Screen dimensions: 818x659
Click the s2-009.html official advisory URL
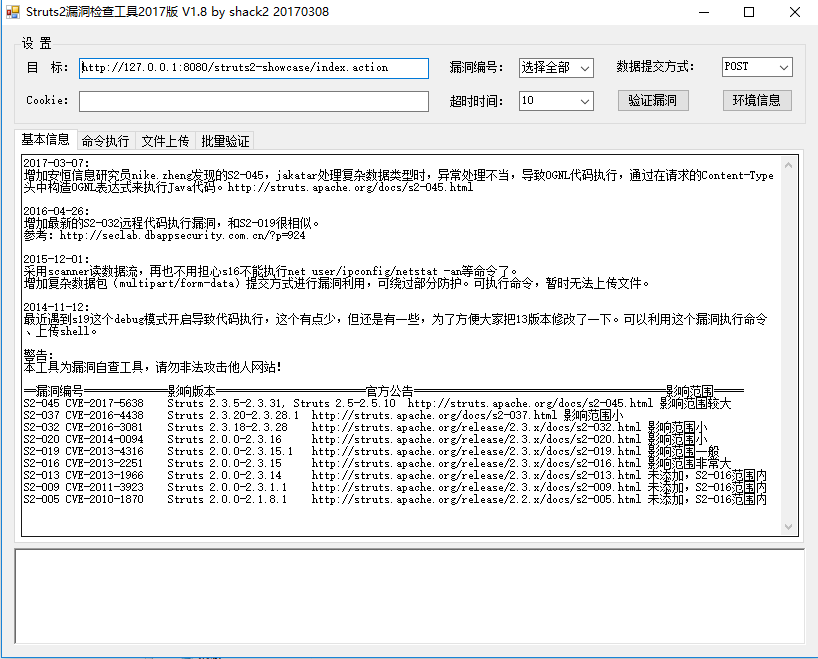pos(476,487)
